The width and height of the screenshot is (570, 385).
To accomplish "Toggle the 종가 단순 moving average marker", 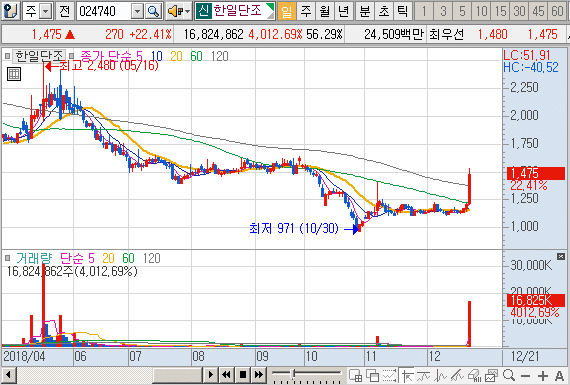I will (71, 56).
